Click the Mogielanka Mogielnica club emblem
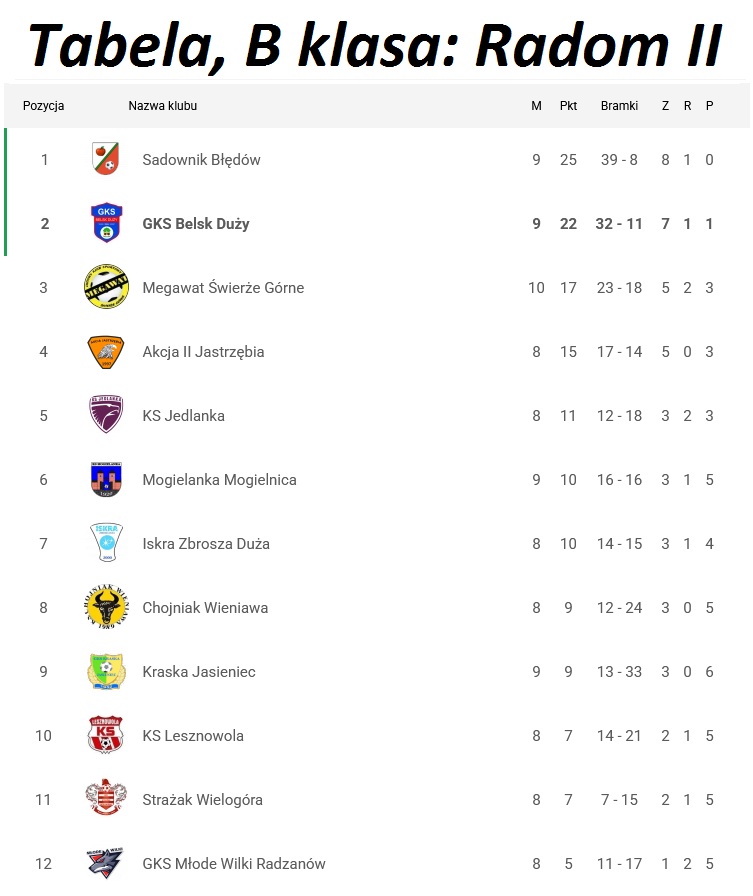This screenshot has width=753, height=896. [x=105, y=479]
